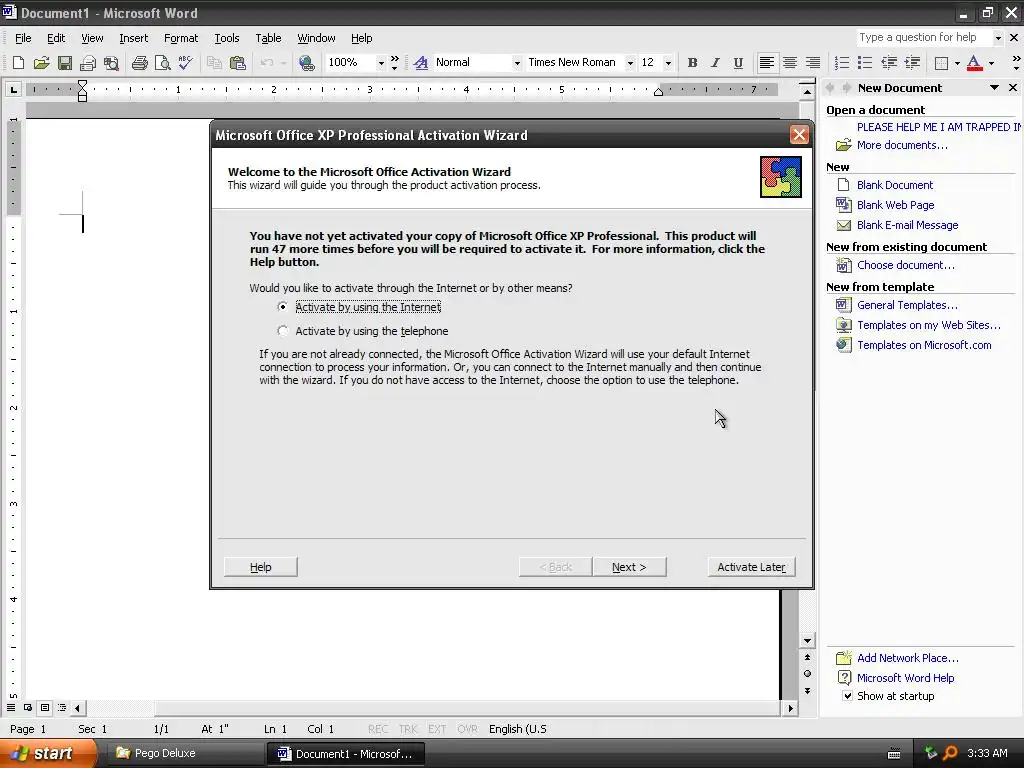Click the Print Preview icon
Viewport: 1024px width, 768px height.
[163, 63]
